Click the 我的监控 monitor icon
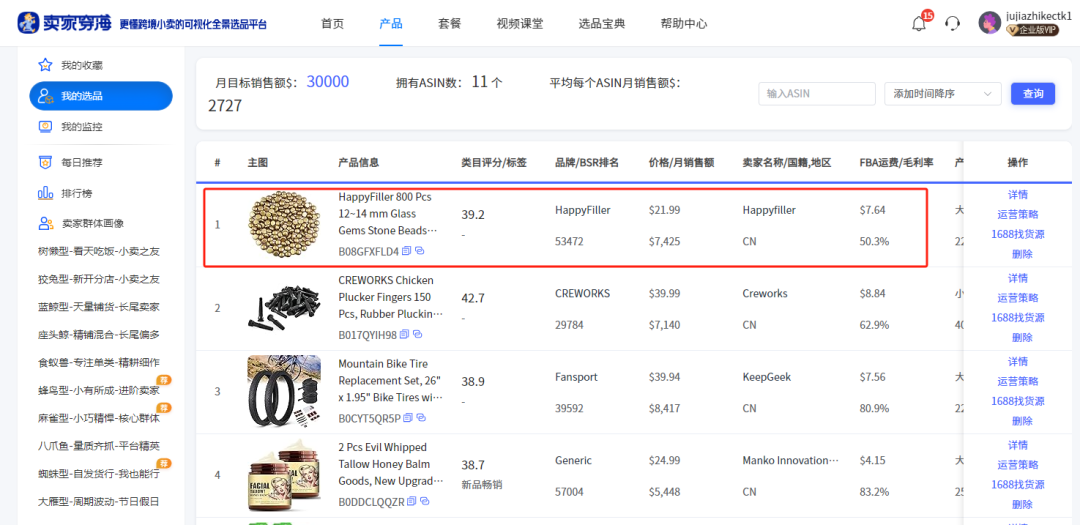 [45, 127]
